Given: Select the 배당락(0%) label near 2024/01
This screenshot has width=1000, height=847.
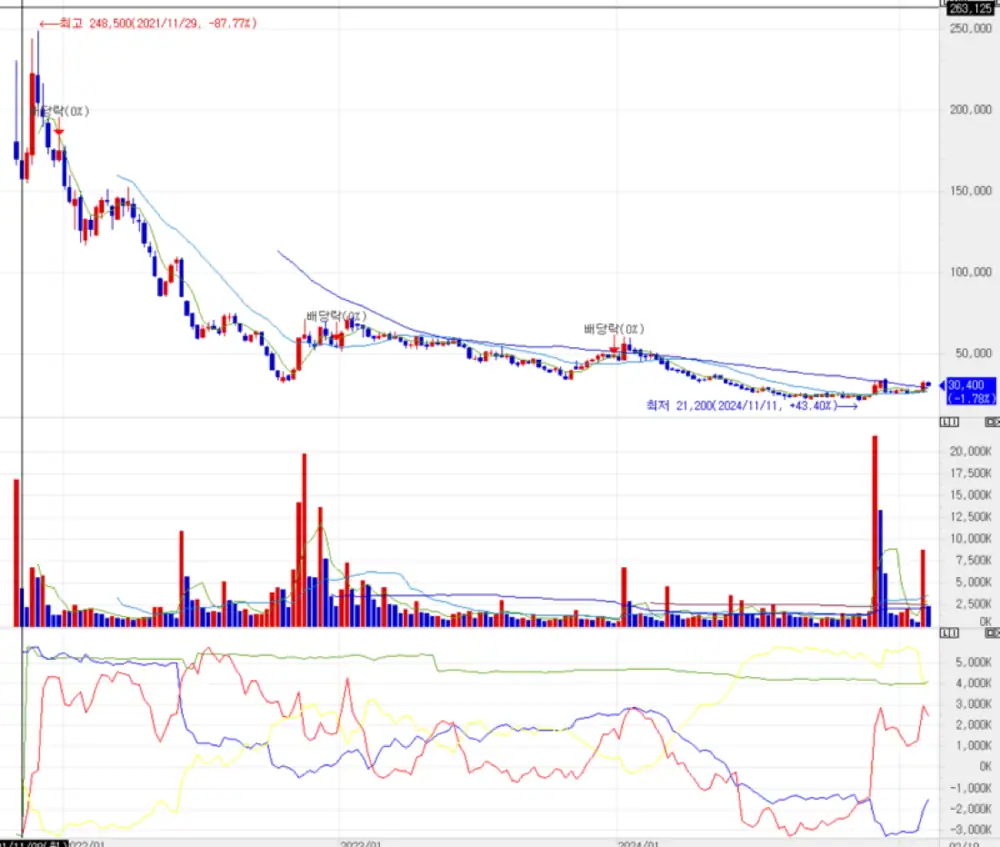Looking at the screenshot, I should (x=614, y=329).
